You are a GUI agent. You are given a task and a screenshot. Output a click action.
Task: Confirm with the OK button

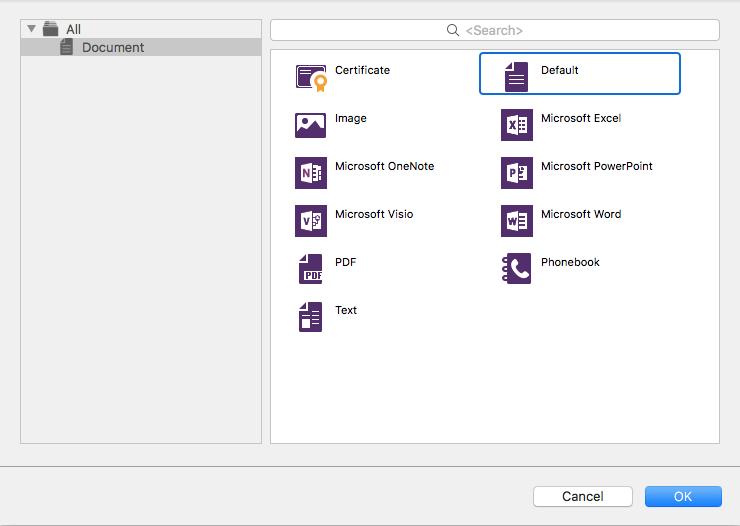coord(683,496)
